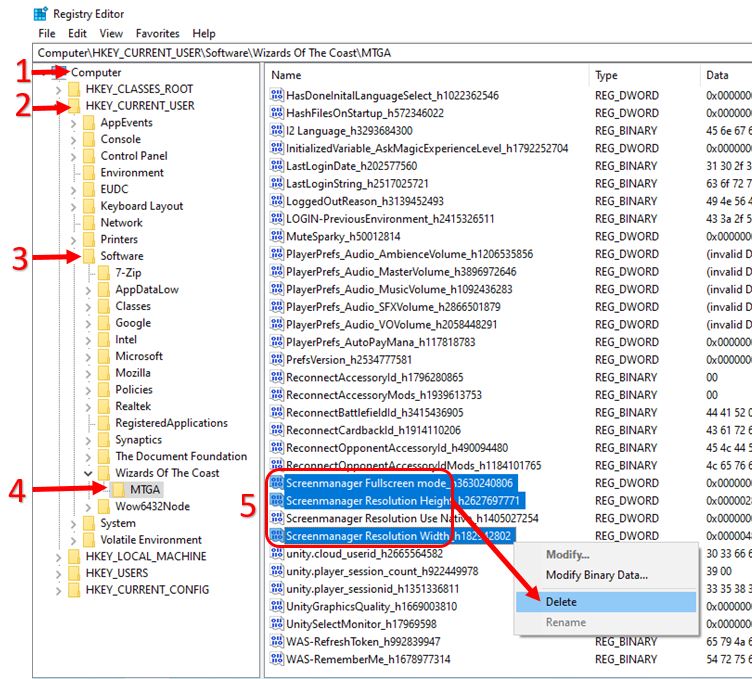Click the registry path address bar
Screen dimensions: 752x679
tap(392, 53)
